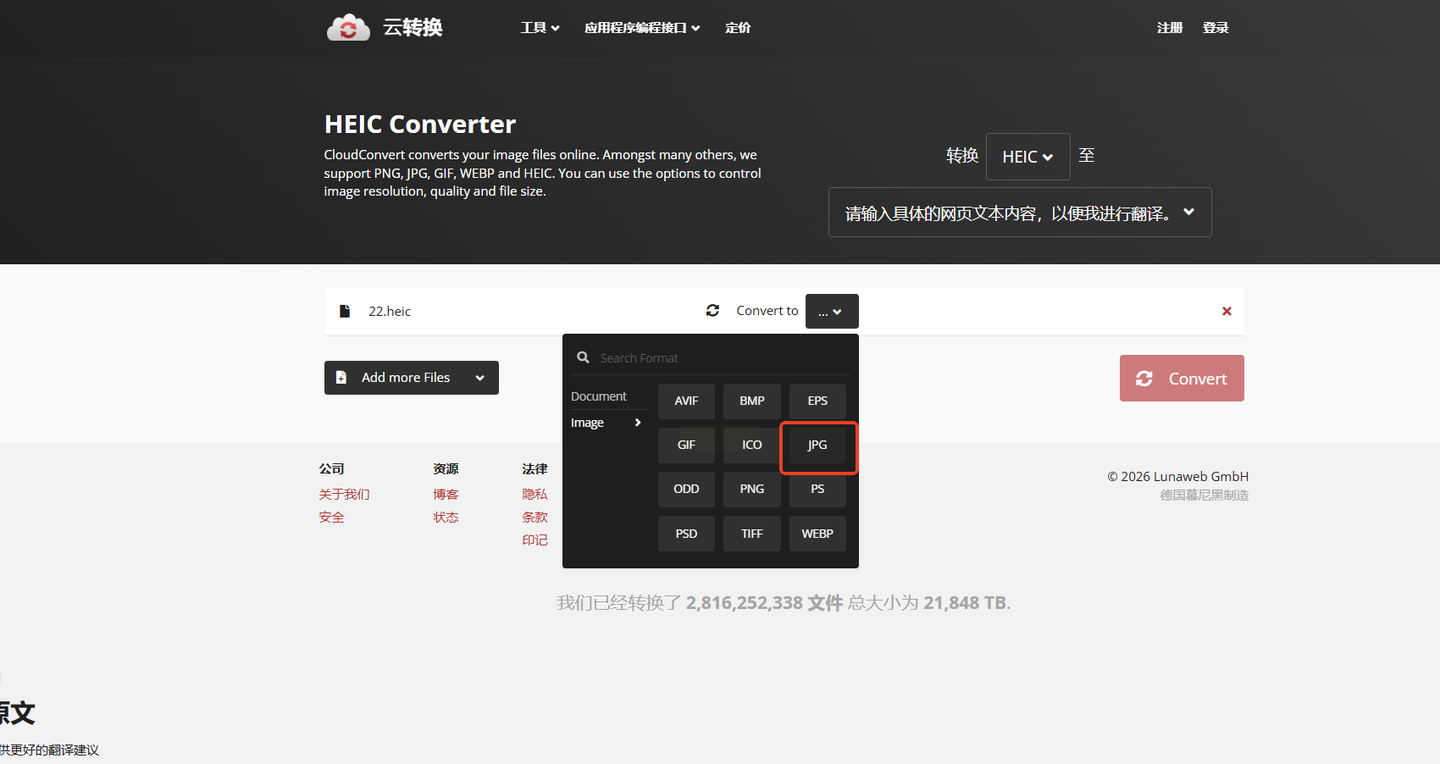Open the 条款 footer link
The image size is (1440, 764).
click(535, 517)
